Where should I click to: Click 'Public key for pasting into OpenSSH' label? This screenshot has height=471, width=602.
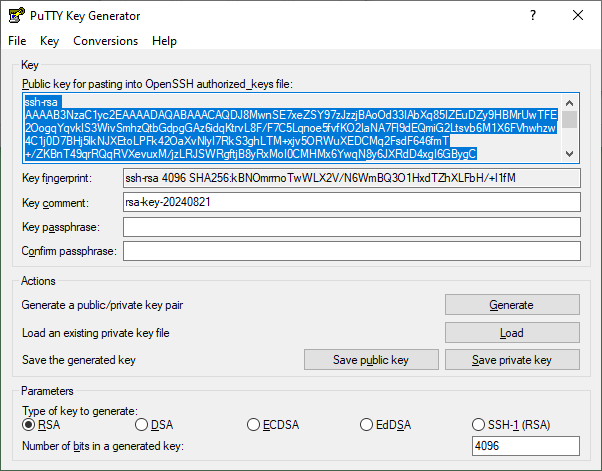click(x=157, y=84)
